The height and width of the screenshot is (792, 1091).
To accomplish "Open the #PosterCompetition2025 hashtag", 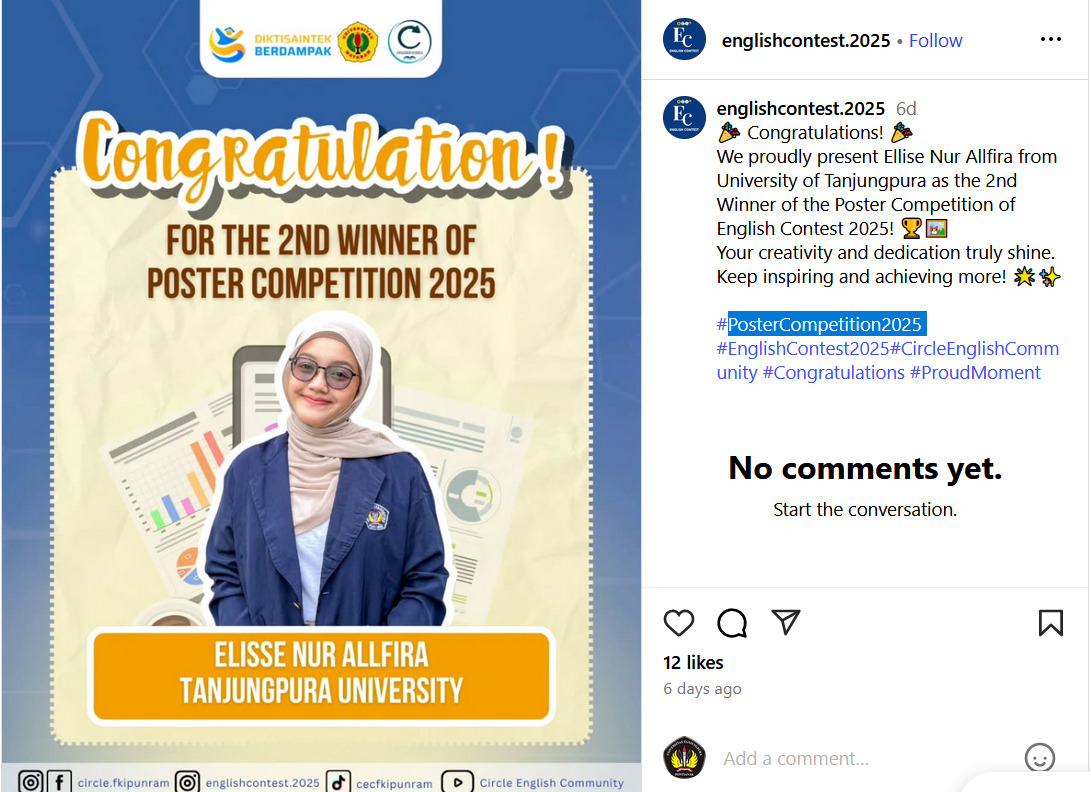I will (x=820, y=324).
